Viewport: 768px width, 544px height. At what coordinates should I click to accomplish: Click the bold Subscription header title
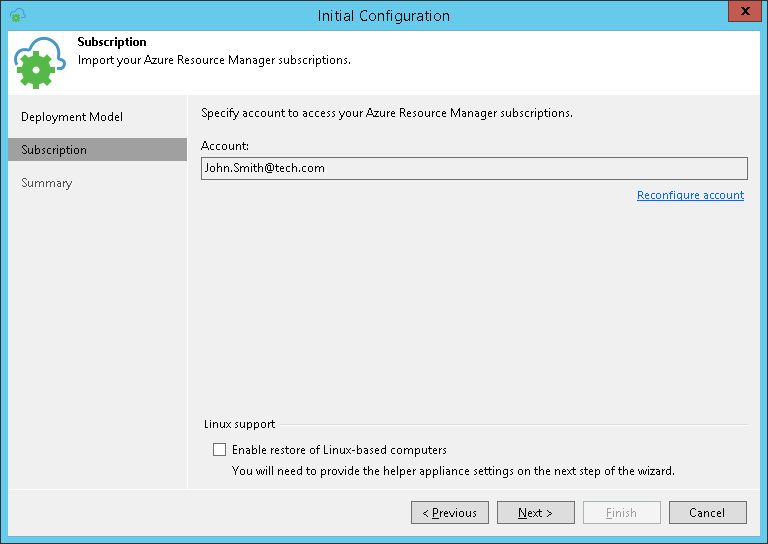(112, 42)
